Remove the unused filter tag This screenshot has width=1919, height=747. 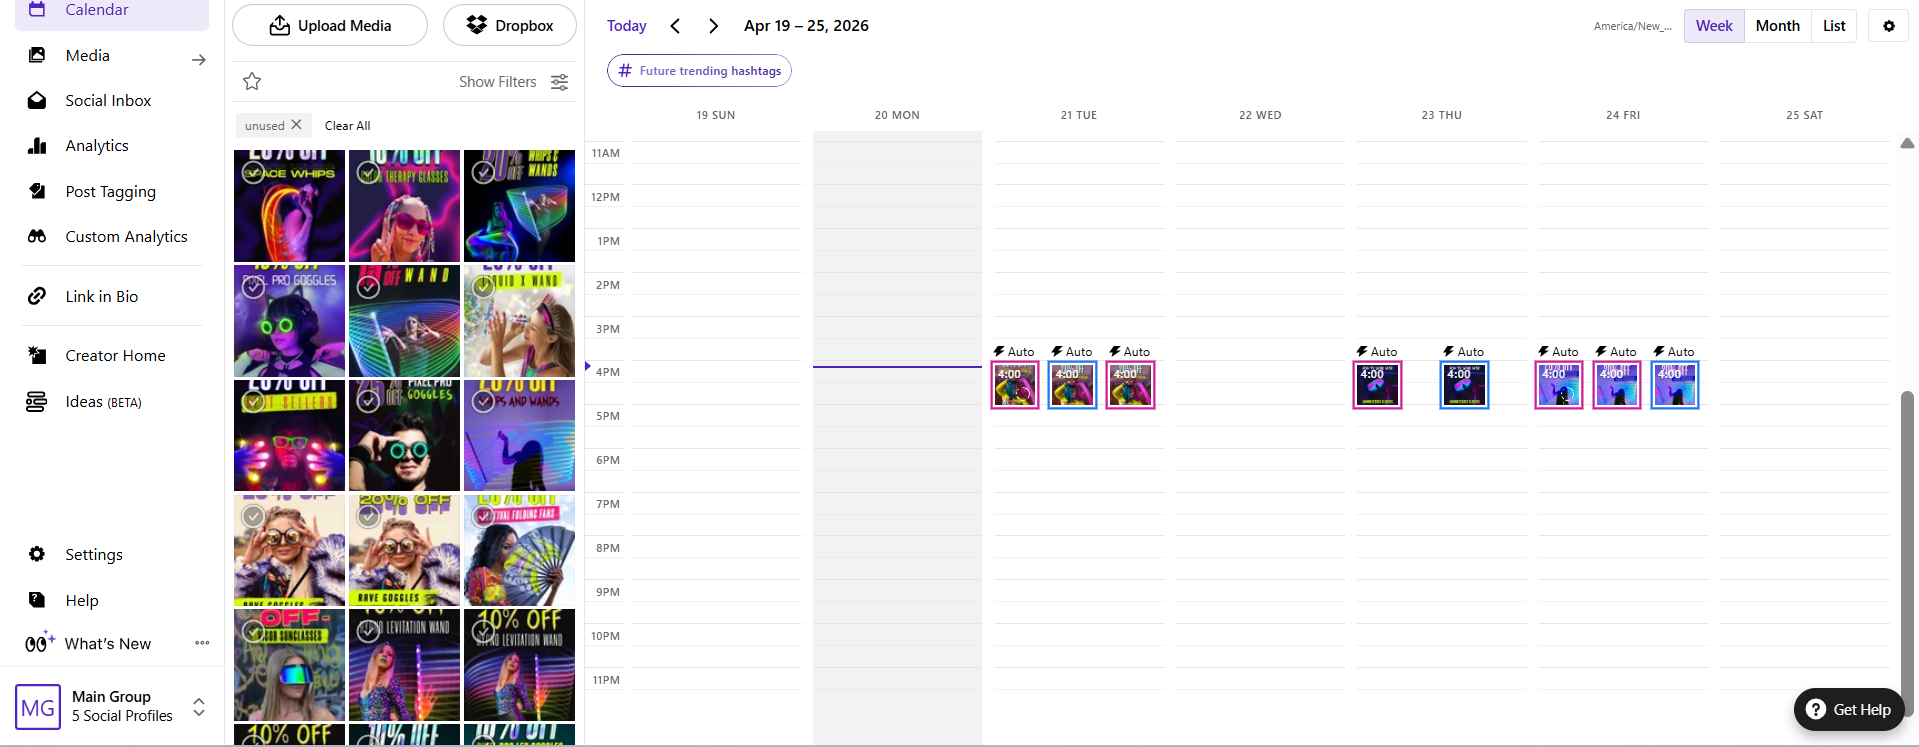[x=296, y=125]
